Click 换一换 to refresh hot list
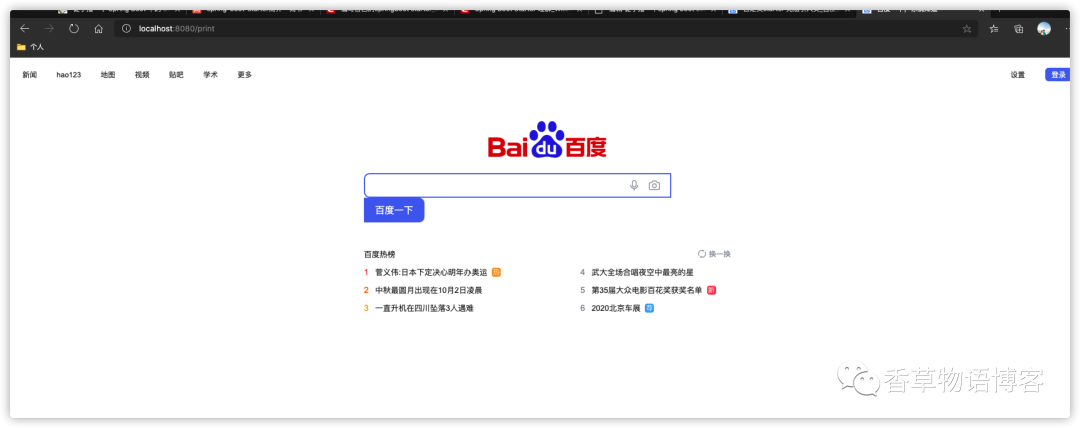 pos(720,254)
